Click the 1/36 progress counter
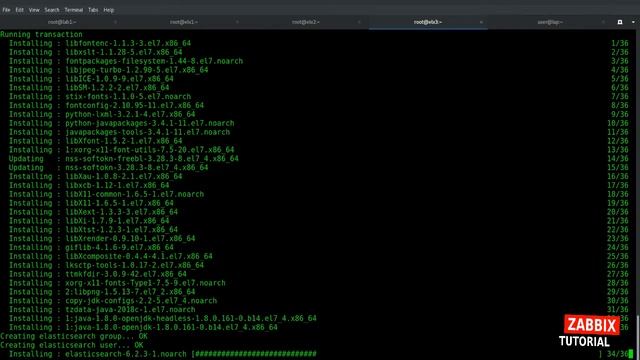This screenshot has height=360, width=640. (x=620, y=43)
